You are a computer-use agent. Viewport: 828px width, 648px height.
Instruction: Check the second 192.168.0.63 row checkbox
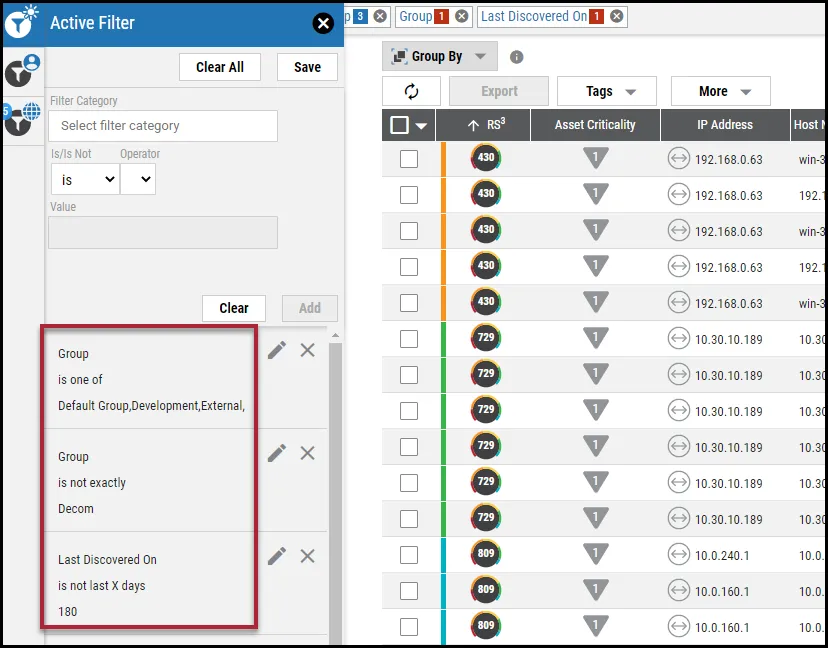coord(409,195)
